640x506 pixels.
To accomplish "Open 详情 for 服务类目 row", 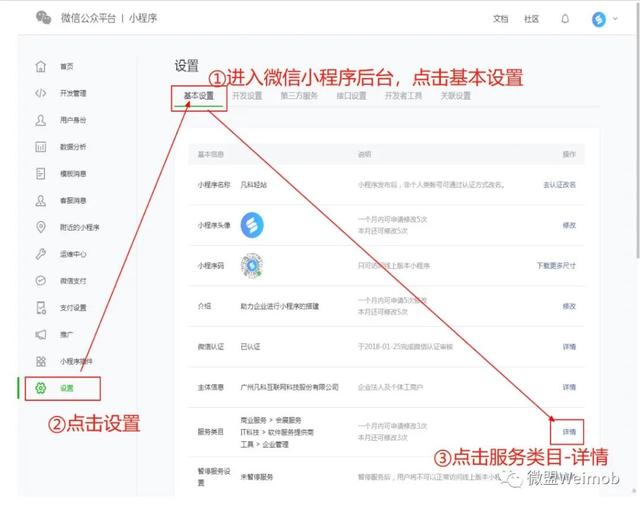I will (x=569, y=432).
